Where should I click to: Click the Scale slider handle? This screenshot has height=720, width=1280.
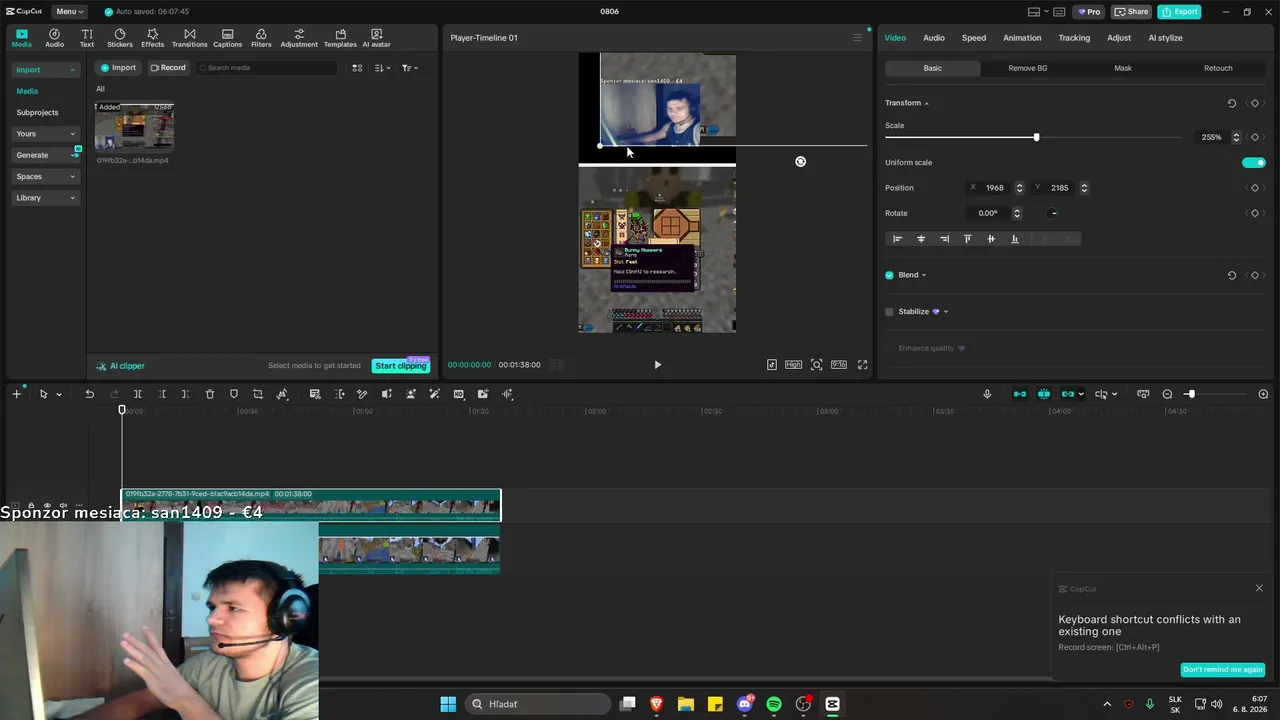pyautogui.click(x=1036, y=137)
